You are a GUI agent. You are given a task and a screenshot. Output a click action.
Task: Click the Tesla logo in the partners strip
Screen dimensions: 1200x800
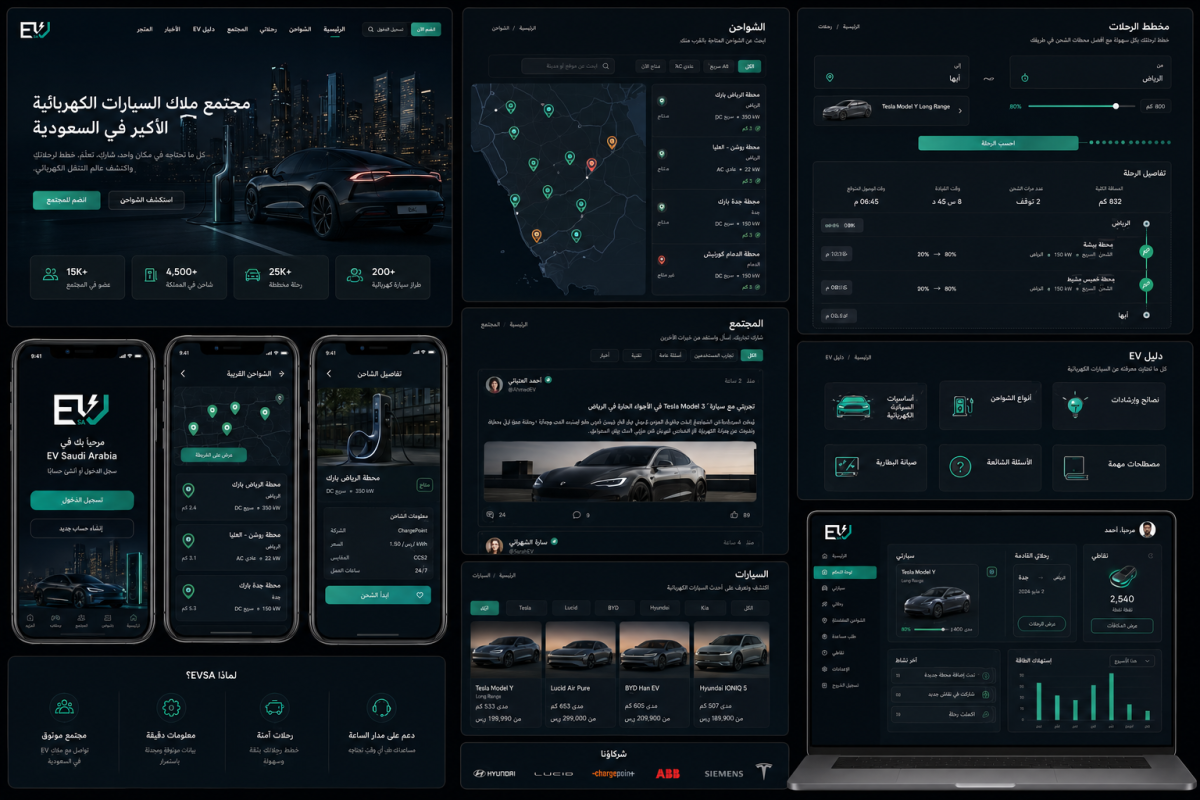pos(764,772)
